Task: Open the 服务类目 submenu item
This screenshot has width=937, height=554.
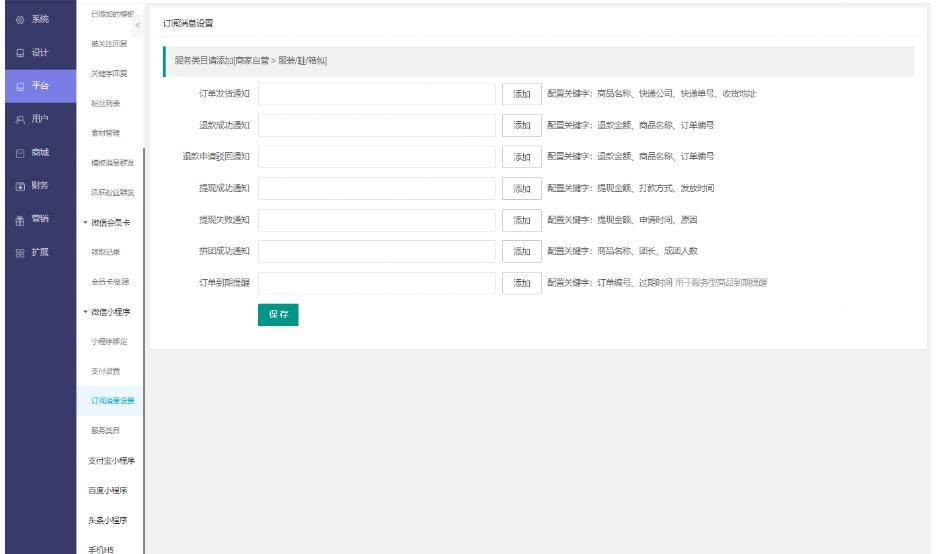Action: click(x=105, y=431)
